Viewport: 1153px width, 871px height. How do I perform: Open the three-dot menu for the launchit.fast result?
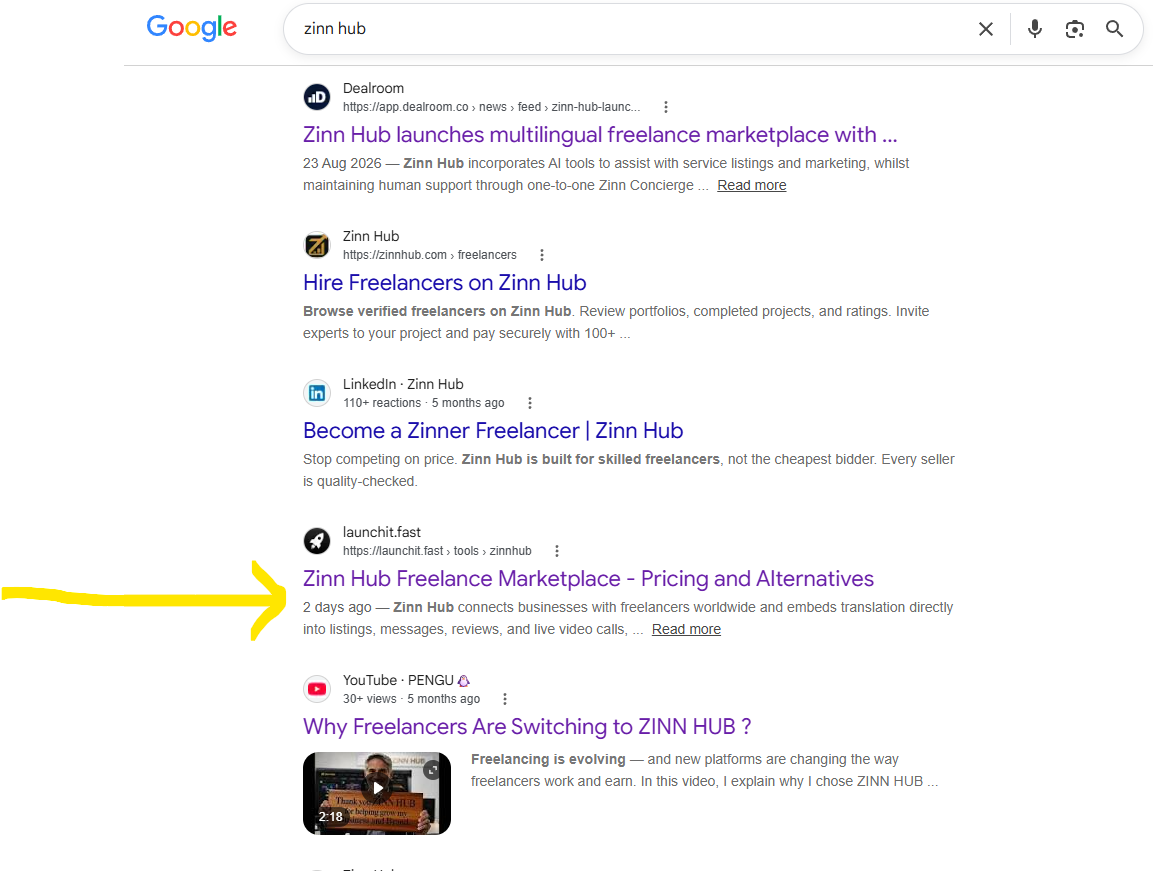point(557,551)
